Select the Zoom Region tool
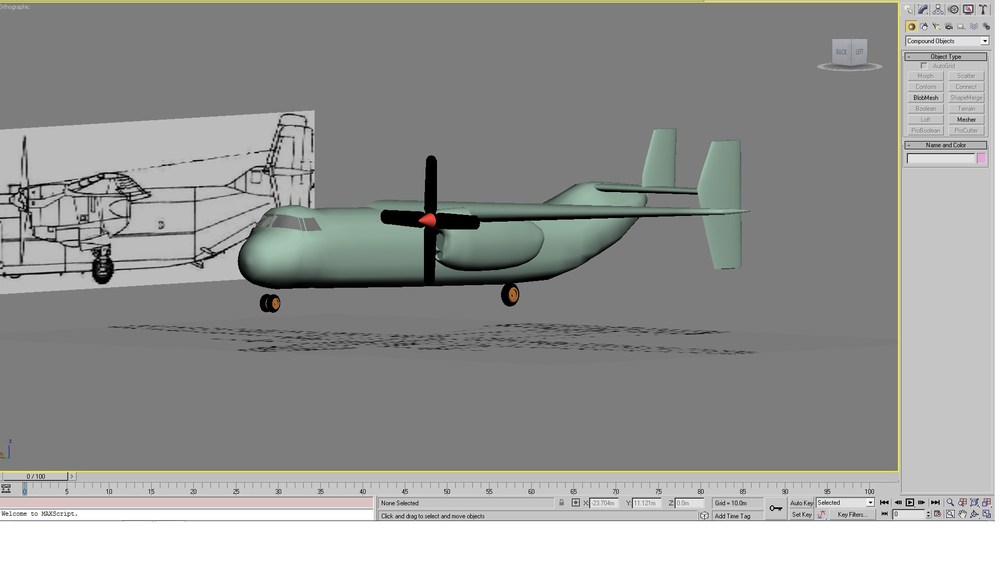Viewport: 1000px width, 562px height. (950, 514)
